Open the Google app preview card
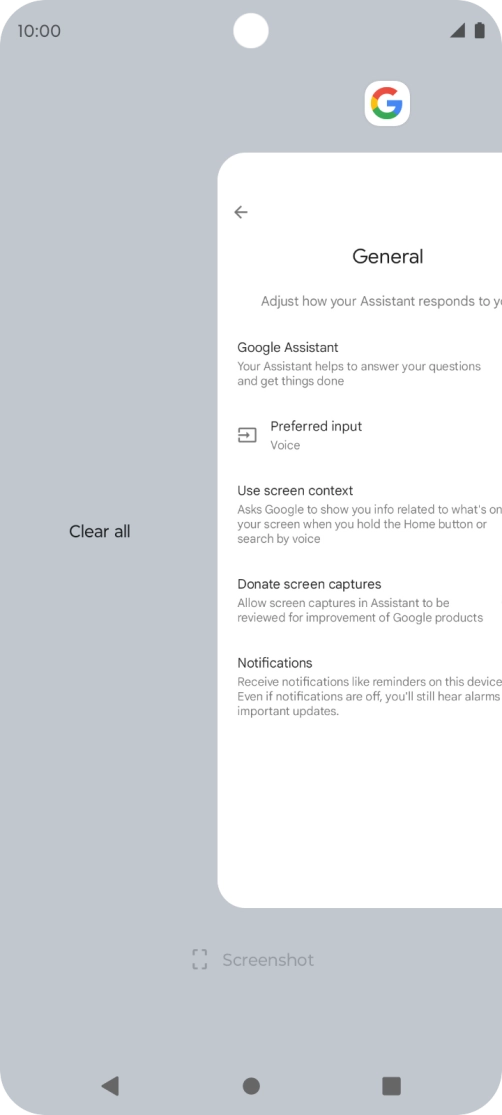 pyautogui.click(x=360, y=530)
